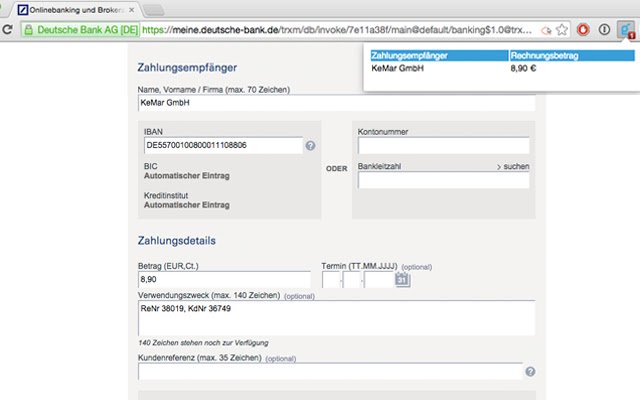Click the Zahlungsempfänger page heading

187,67
